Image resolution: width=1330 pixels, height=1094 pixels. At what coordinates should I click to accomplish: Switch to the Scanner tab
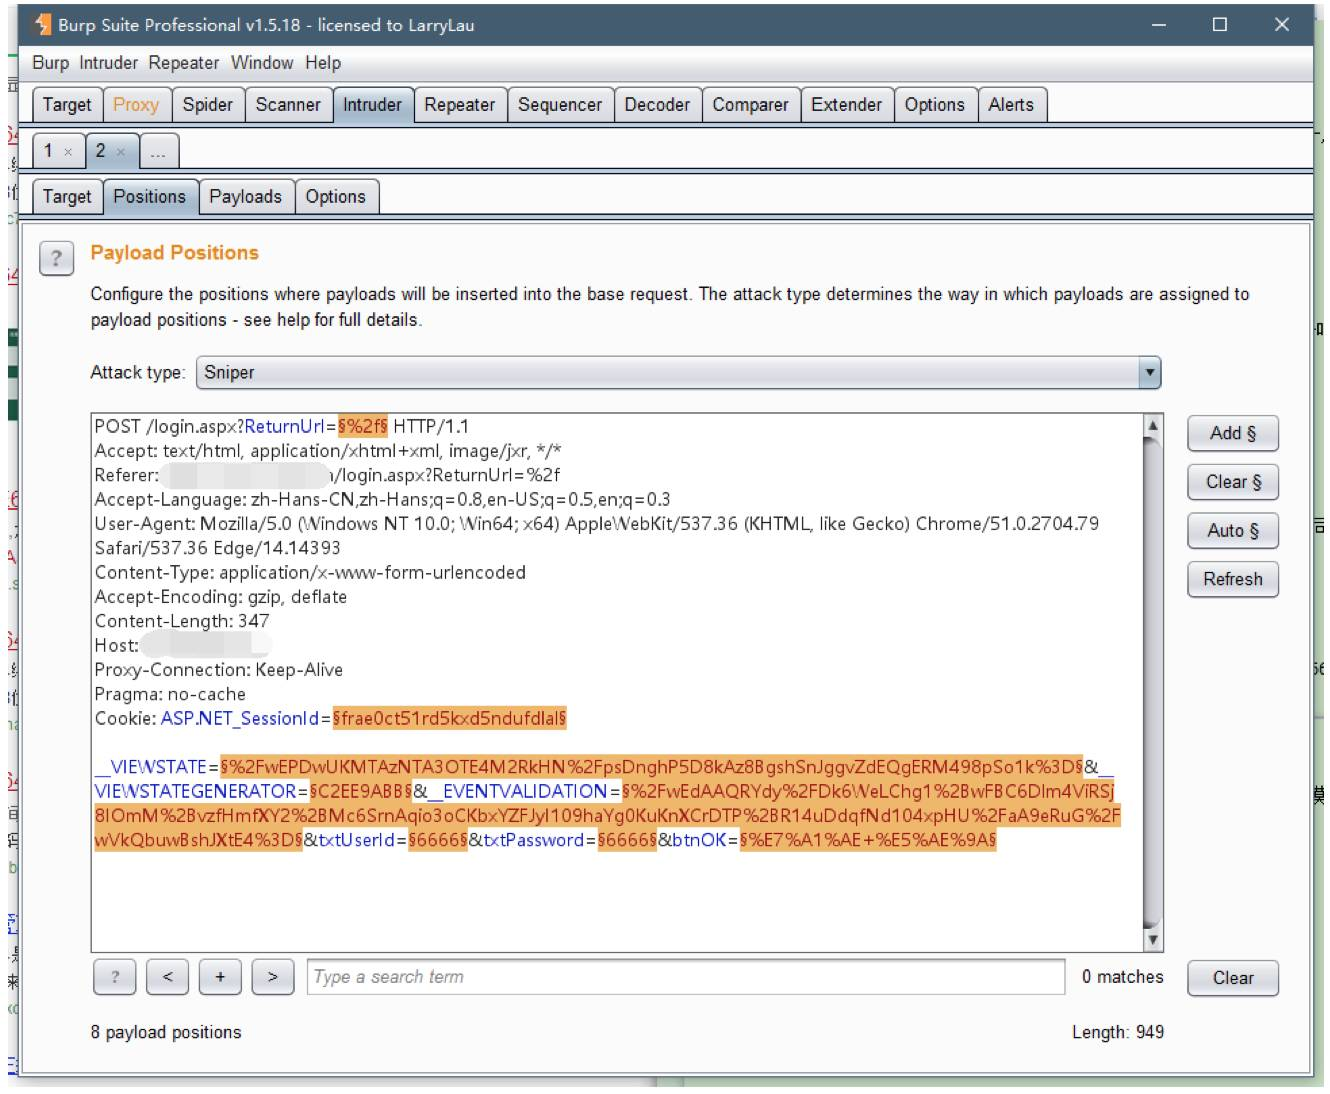coord(288,105)
